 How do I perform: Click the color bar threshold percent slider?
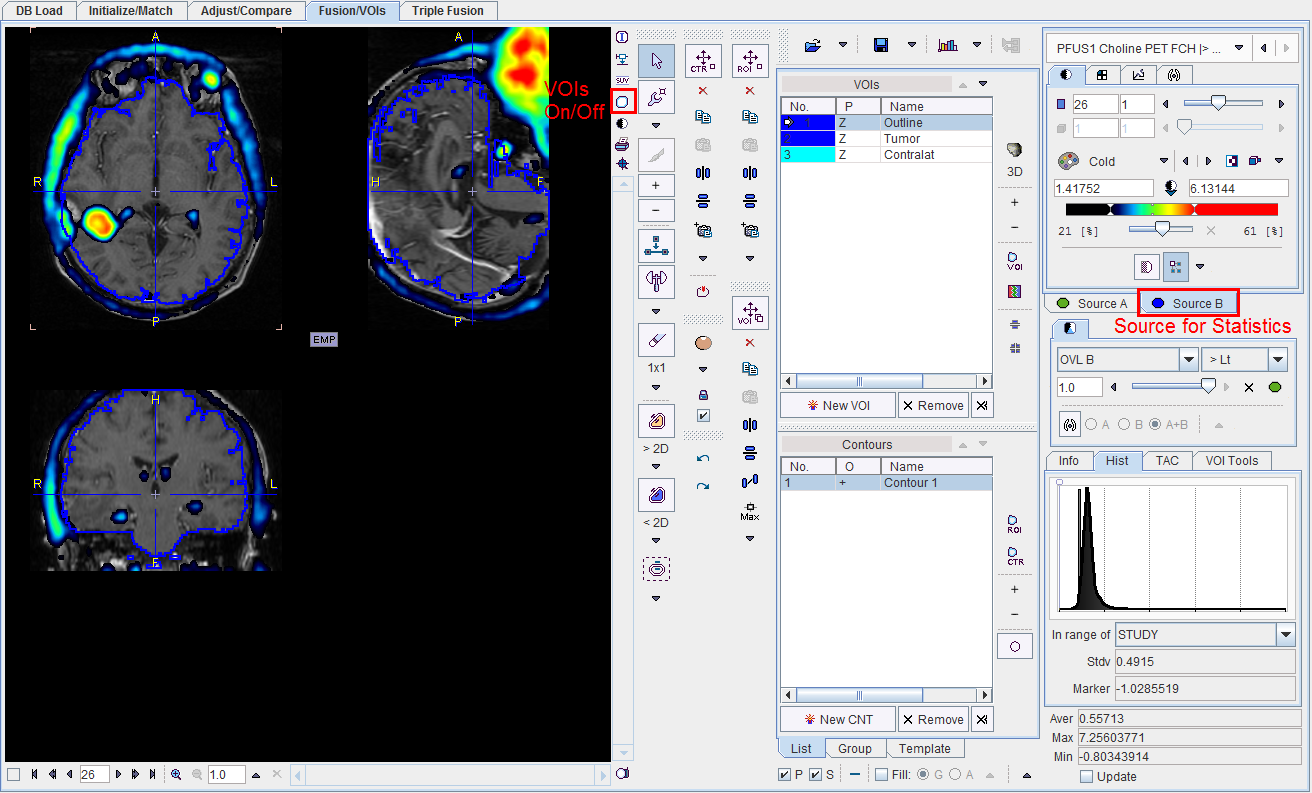pos(1163,230)
